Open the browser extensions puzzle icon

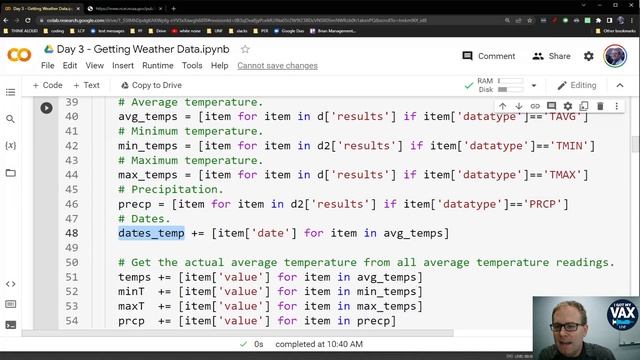(598, 20)
